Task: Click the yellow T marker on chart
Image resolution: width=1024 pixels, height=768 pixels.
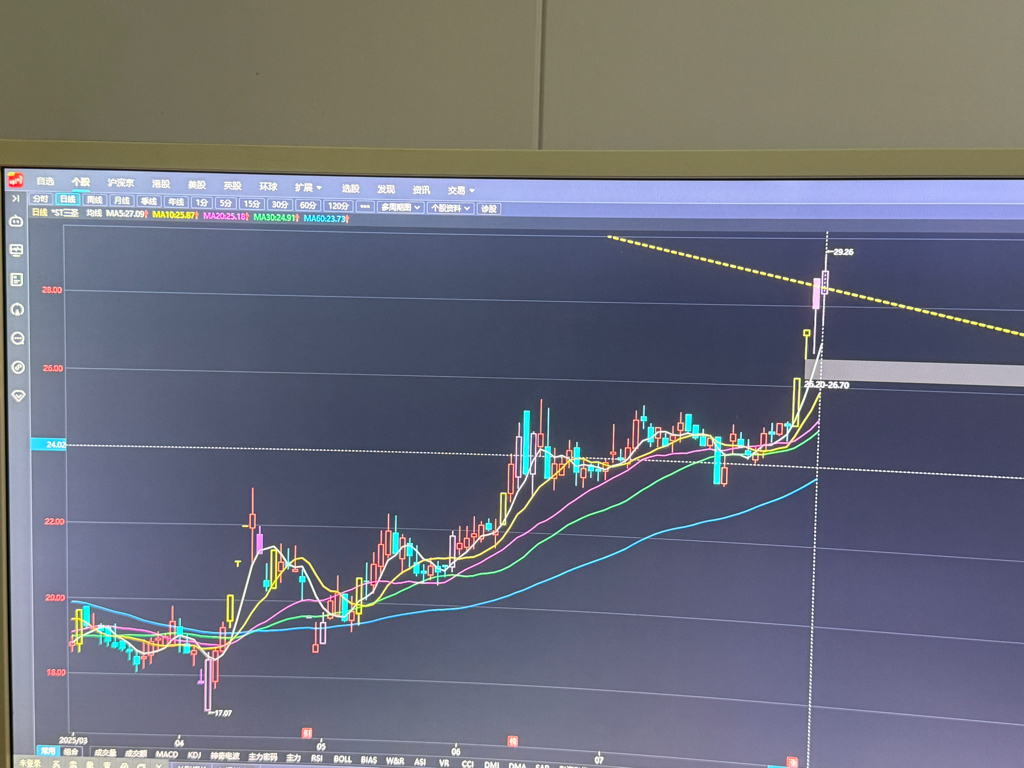Action: point(238,563)
